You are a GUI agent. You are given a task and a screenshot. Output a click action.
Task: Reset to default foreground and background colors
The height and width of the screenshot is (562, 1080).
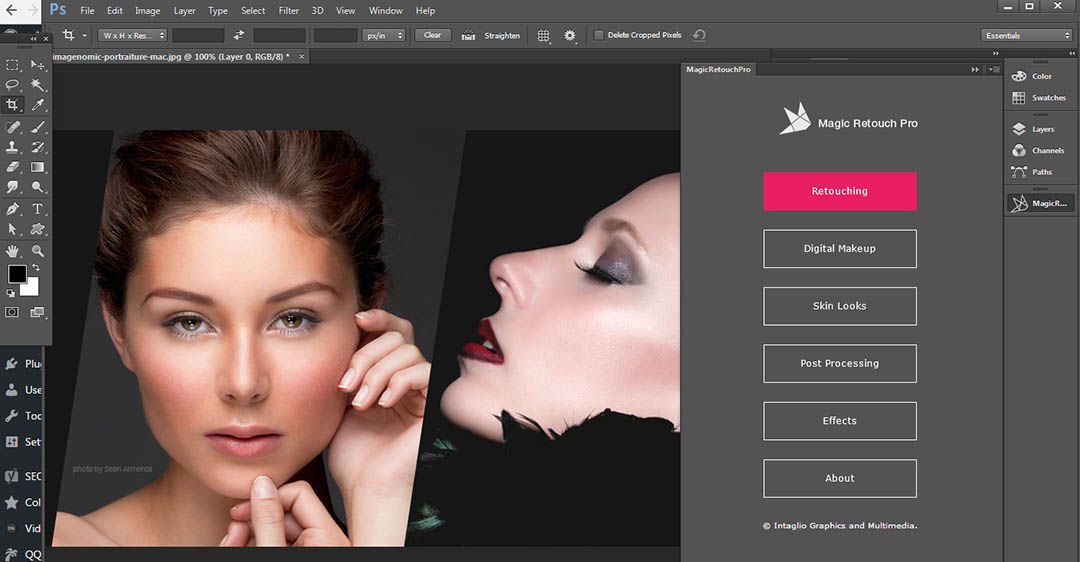pos(11,293)
